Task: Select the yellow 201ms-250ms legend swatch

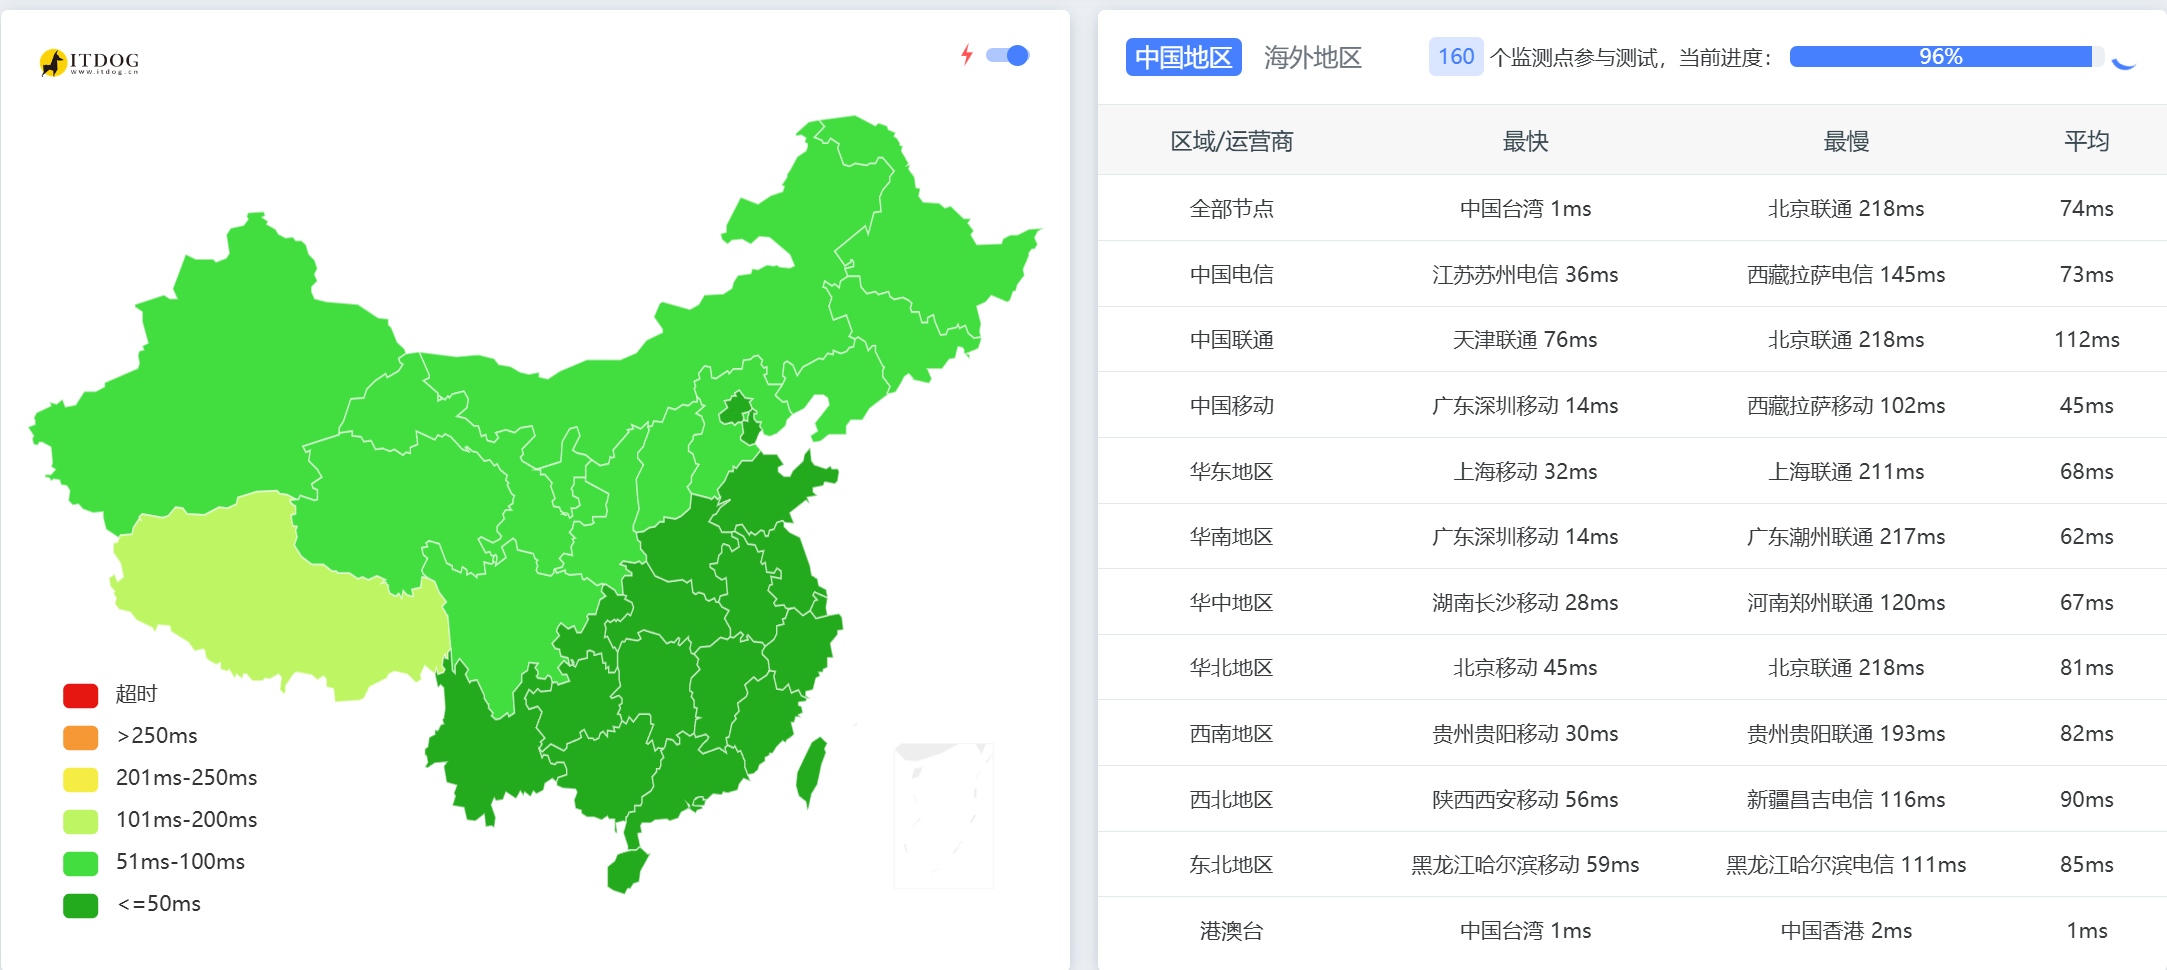Action: (78, 778)
